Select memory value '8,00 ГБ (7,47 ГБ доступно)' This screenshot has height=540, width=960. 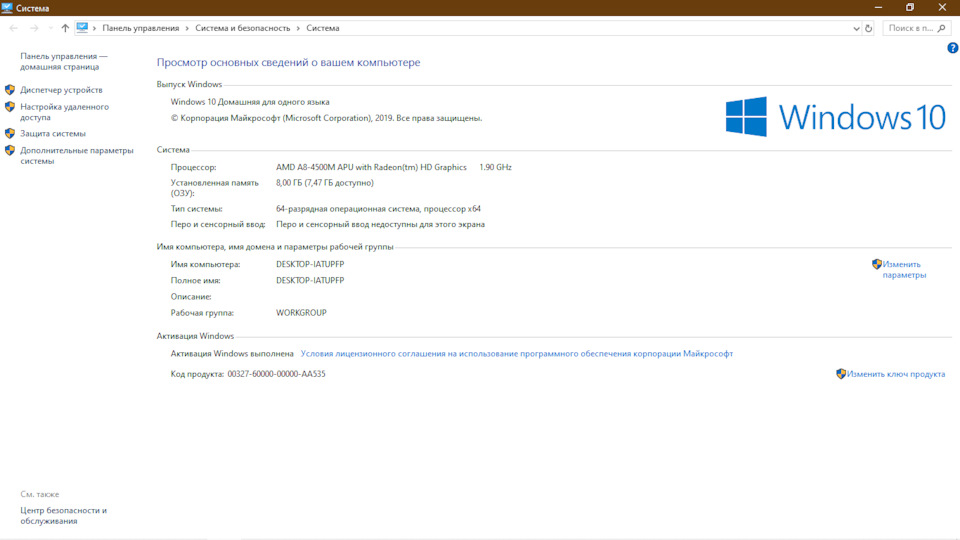click(x=324, y=183)
